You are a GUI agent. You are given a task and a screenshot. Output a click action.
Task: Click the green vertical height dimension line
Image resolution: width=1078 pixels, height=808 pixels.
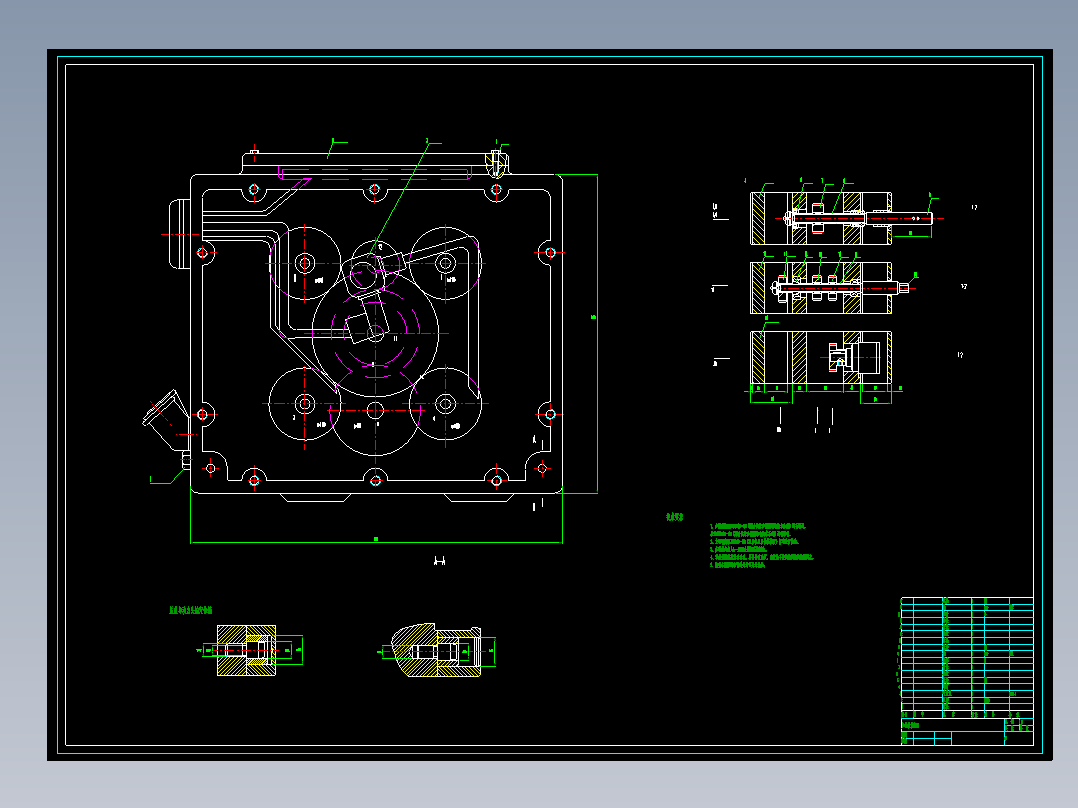click(x=597, y=334)
